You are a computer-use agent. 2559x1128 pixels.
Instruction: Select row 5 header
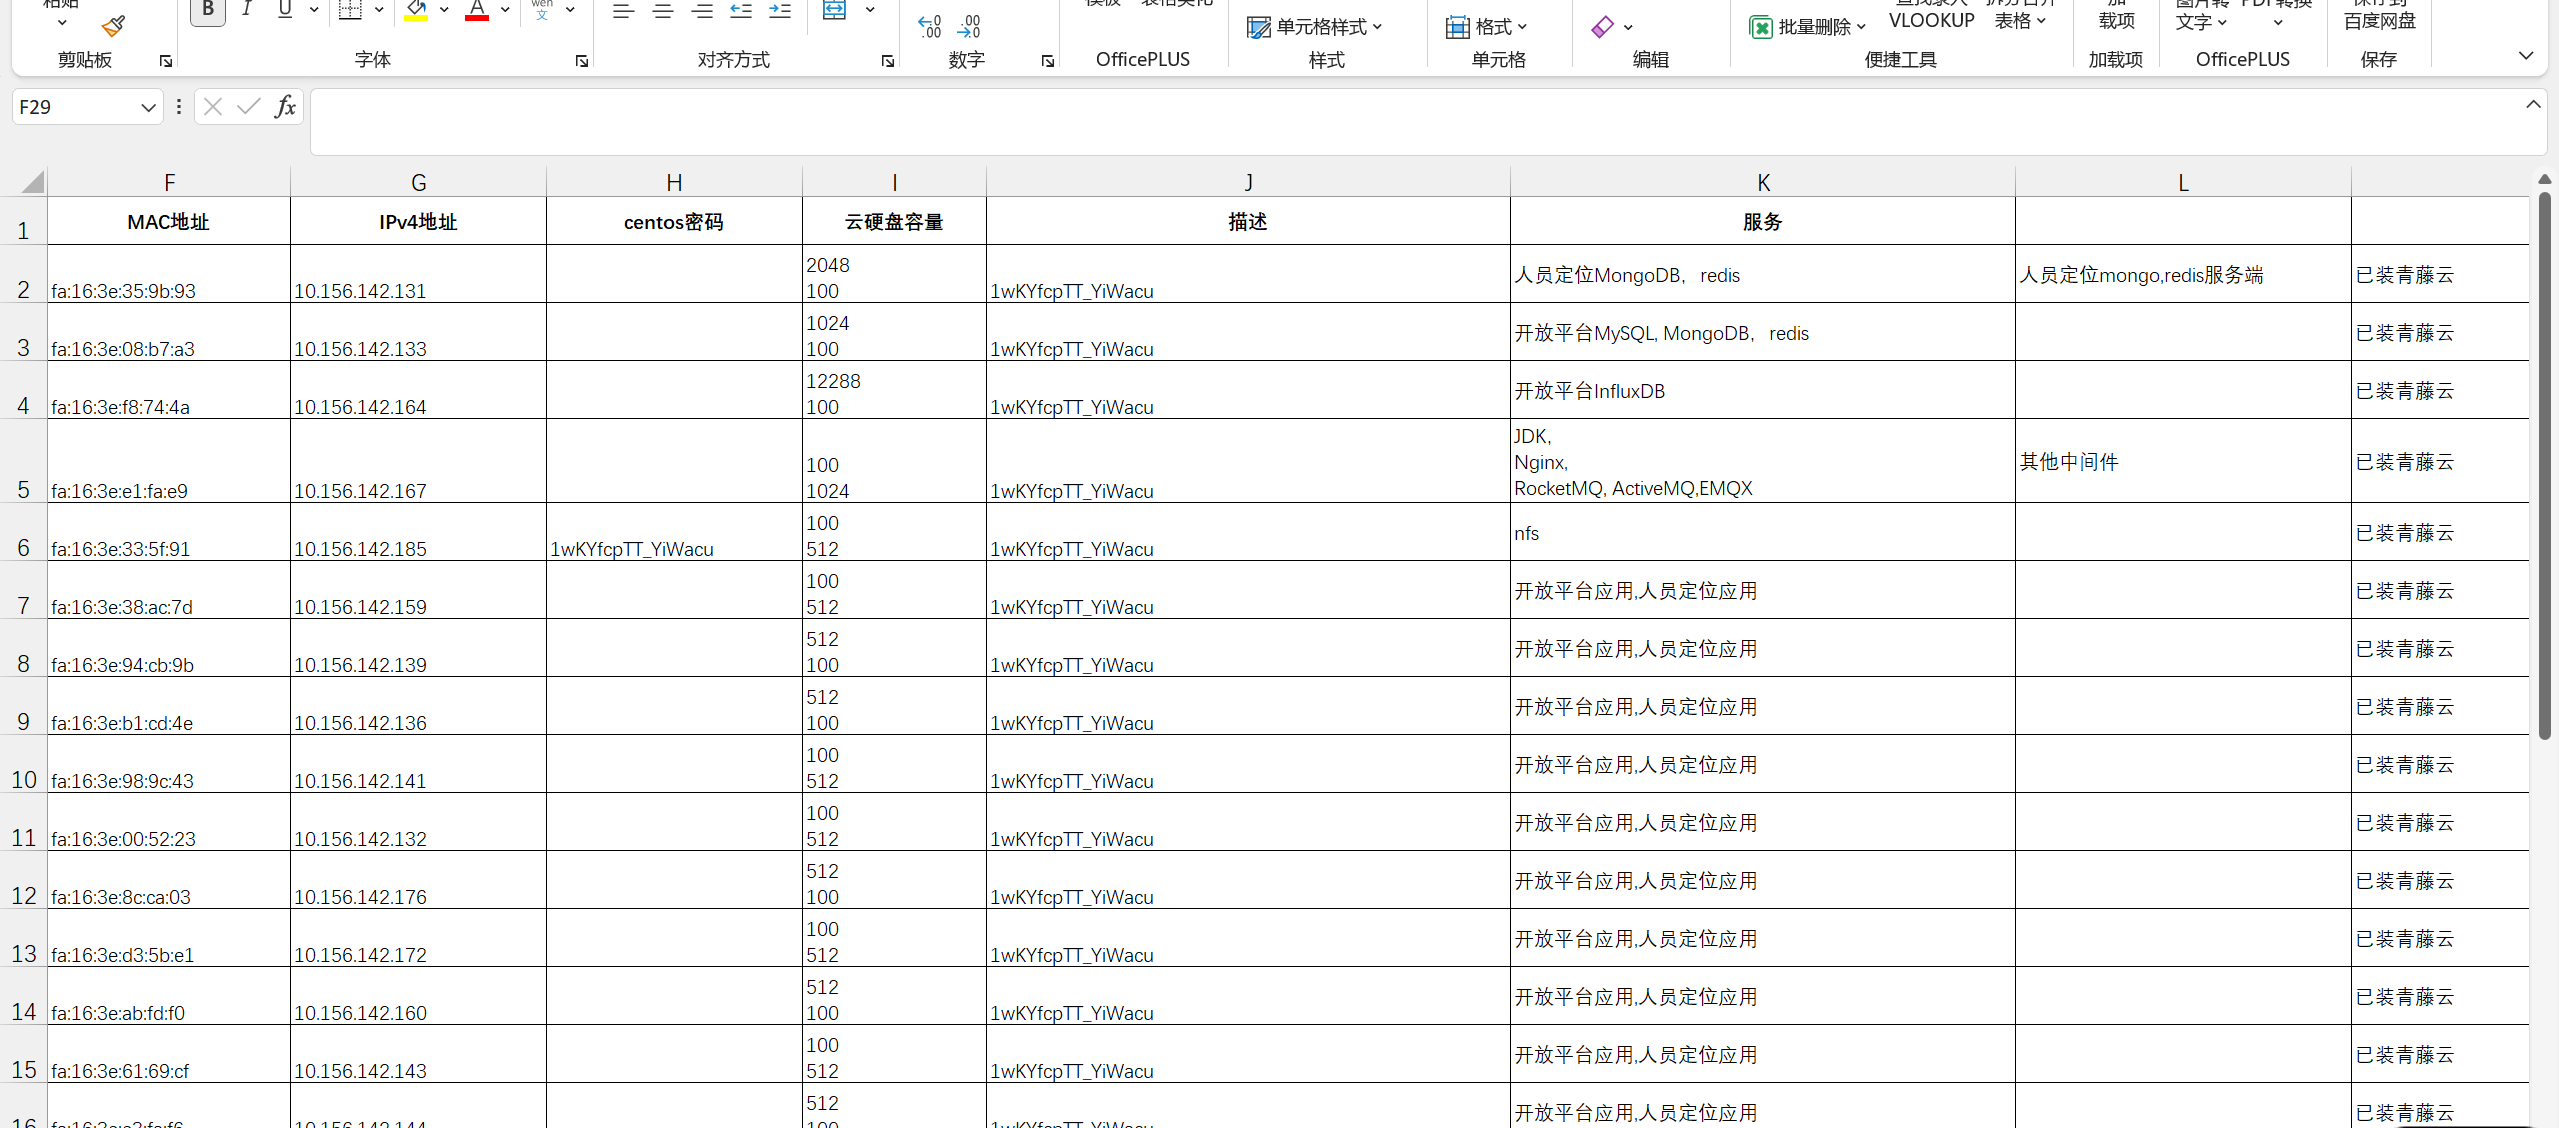coord(23,461)
